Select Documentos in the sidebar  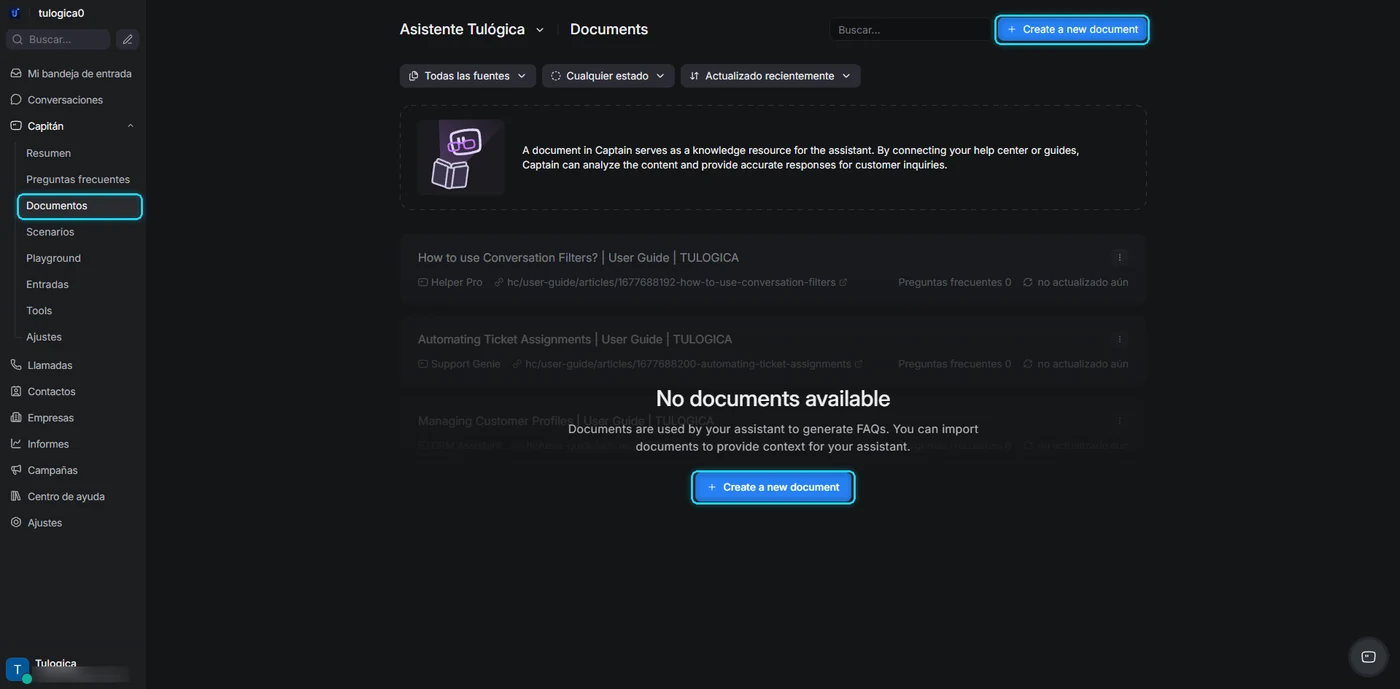click(x=79, y=206)
